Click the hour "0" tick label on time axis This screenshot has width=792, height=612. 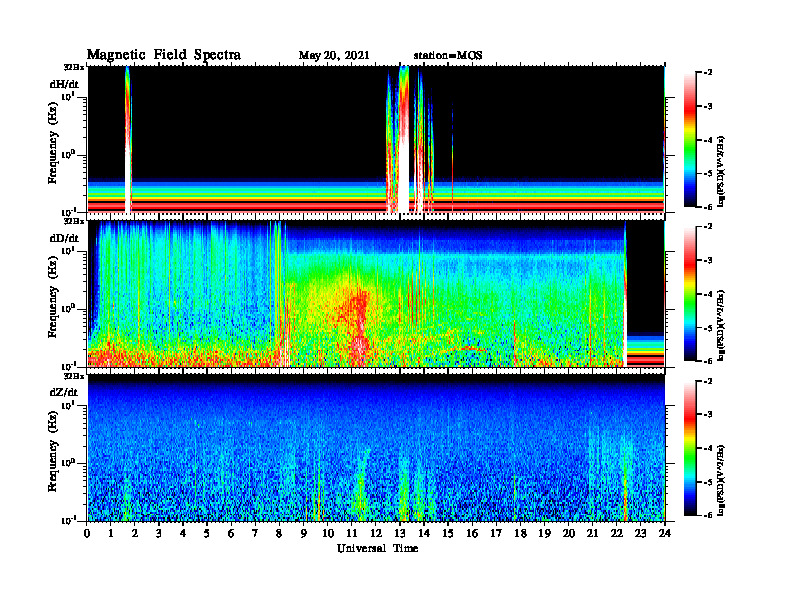tap(87, 533)
